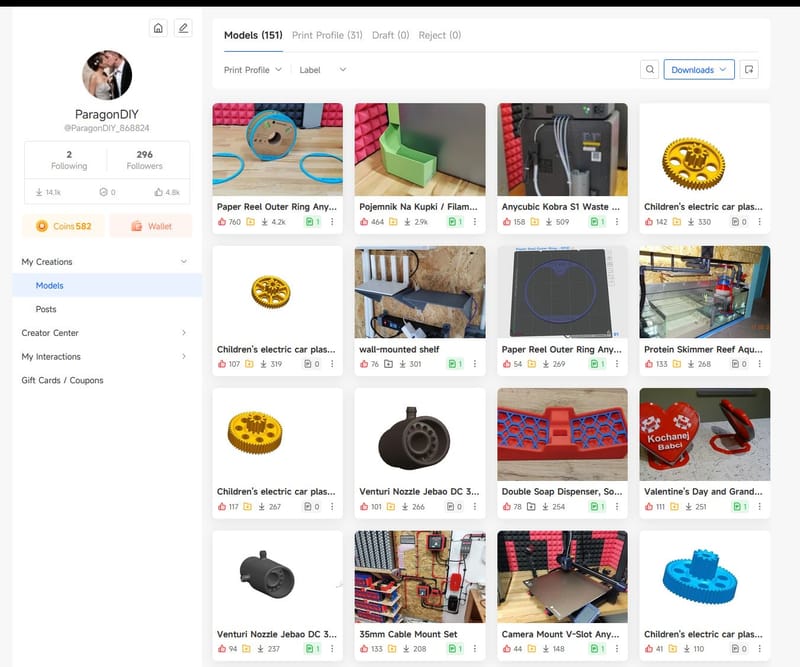Select Models in the sidebar
This screenshot has height=667, width=800.
click(107, 285)
